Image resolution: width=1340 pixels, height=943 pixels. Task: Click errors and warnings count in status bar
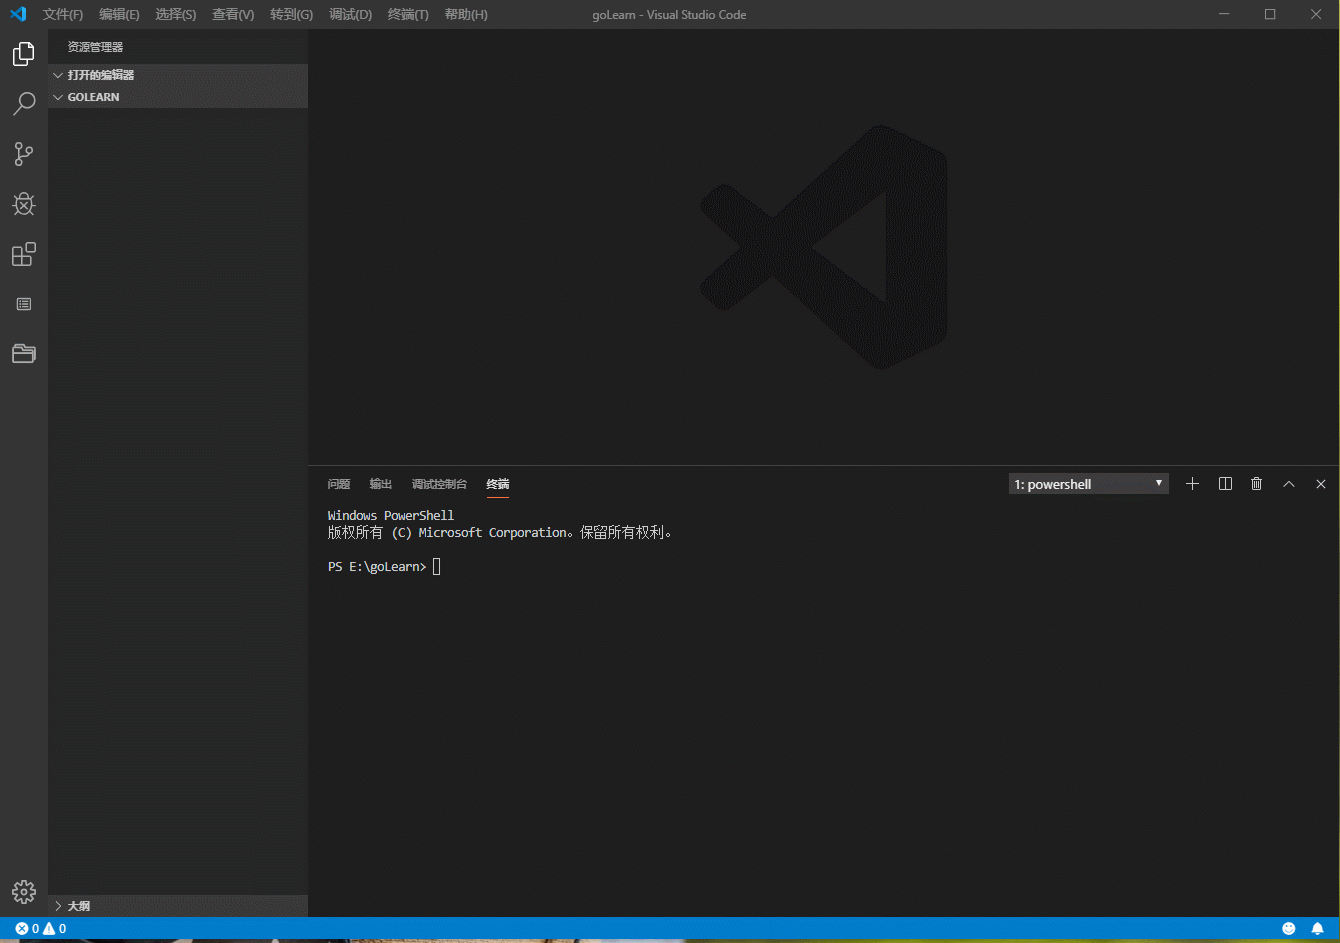[41, 929]
